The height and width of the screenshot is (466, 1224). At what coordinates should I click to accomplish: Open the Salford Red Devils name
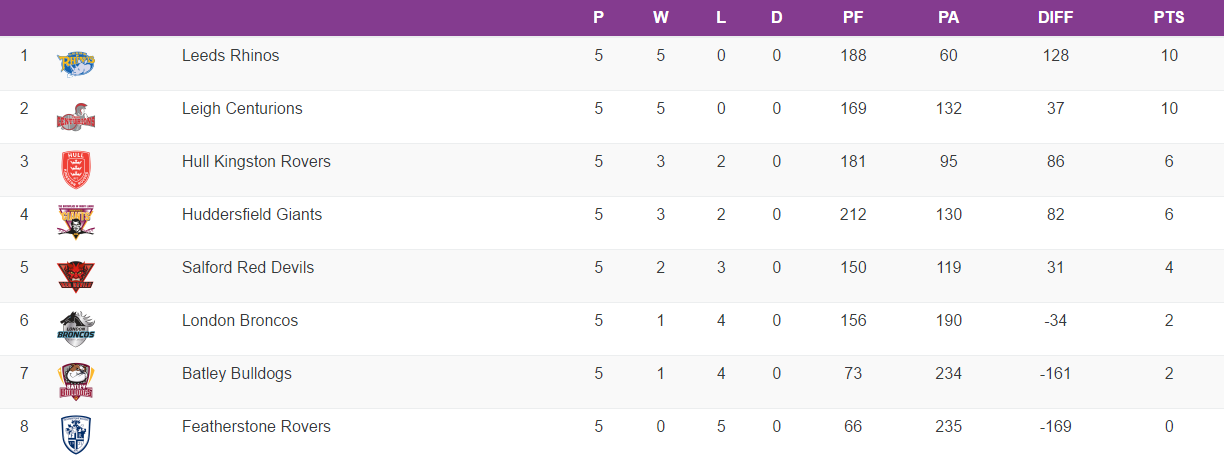248,268
